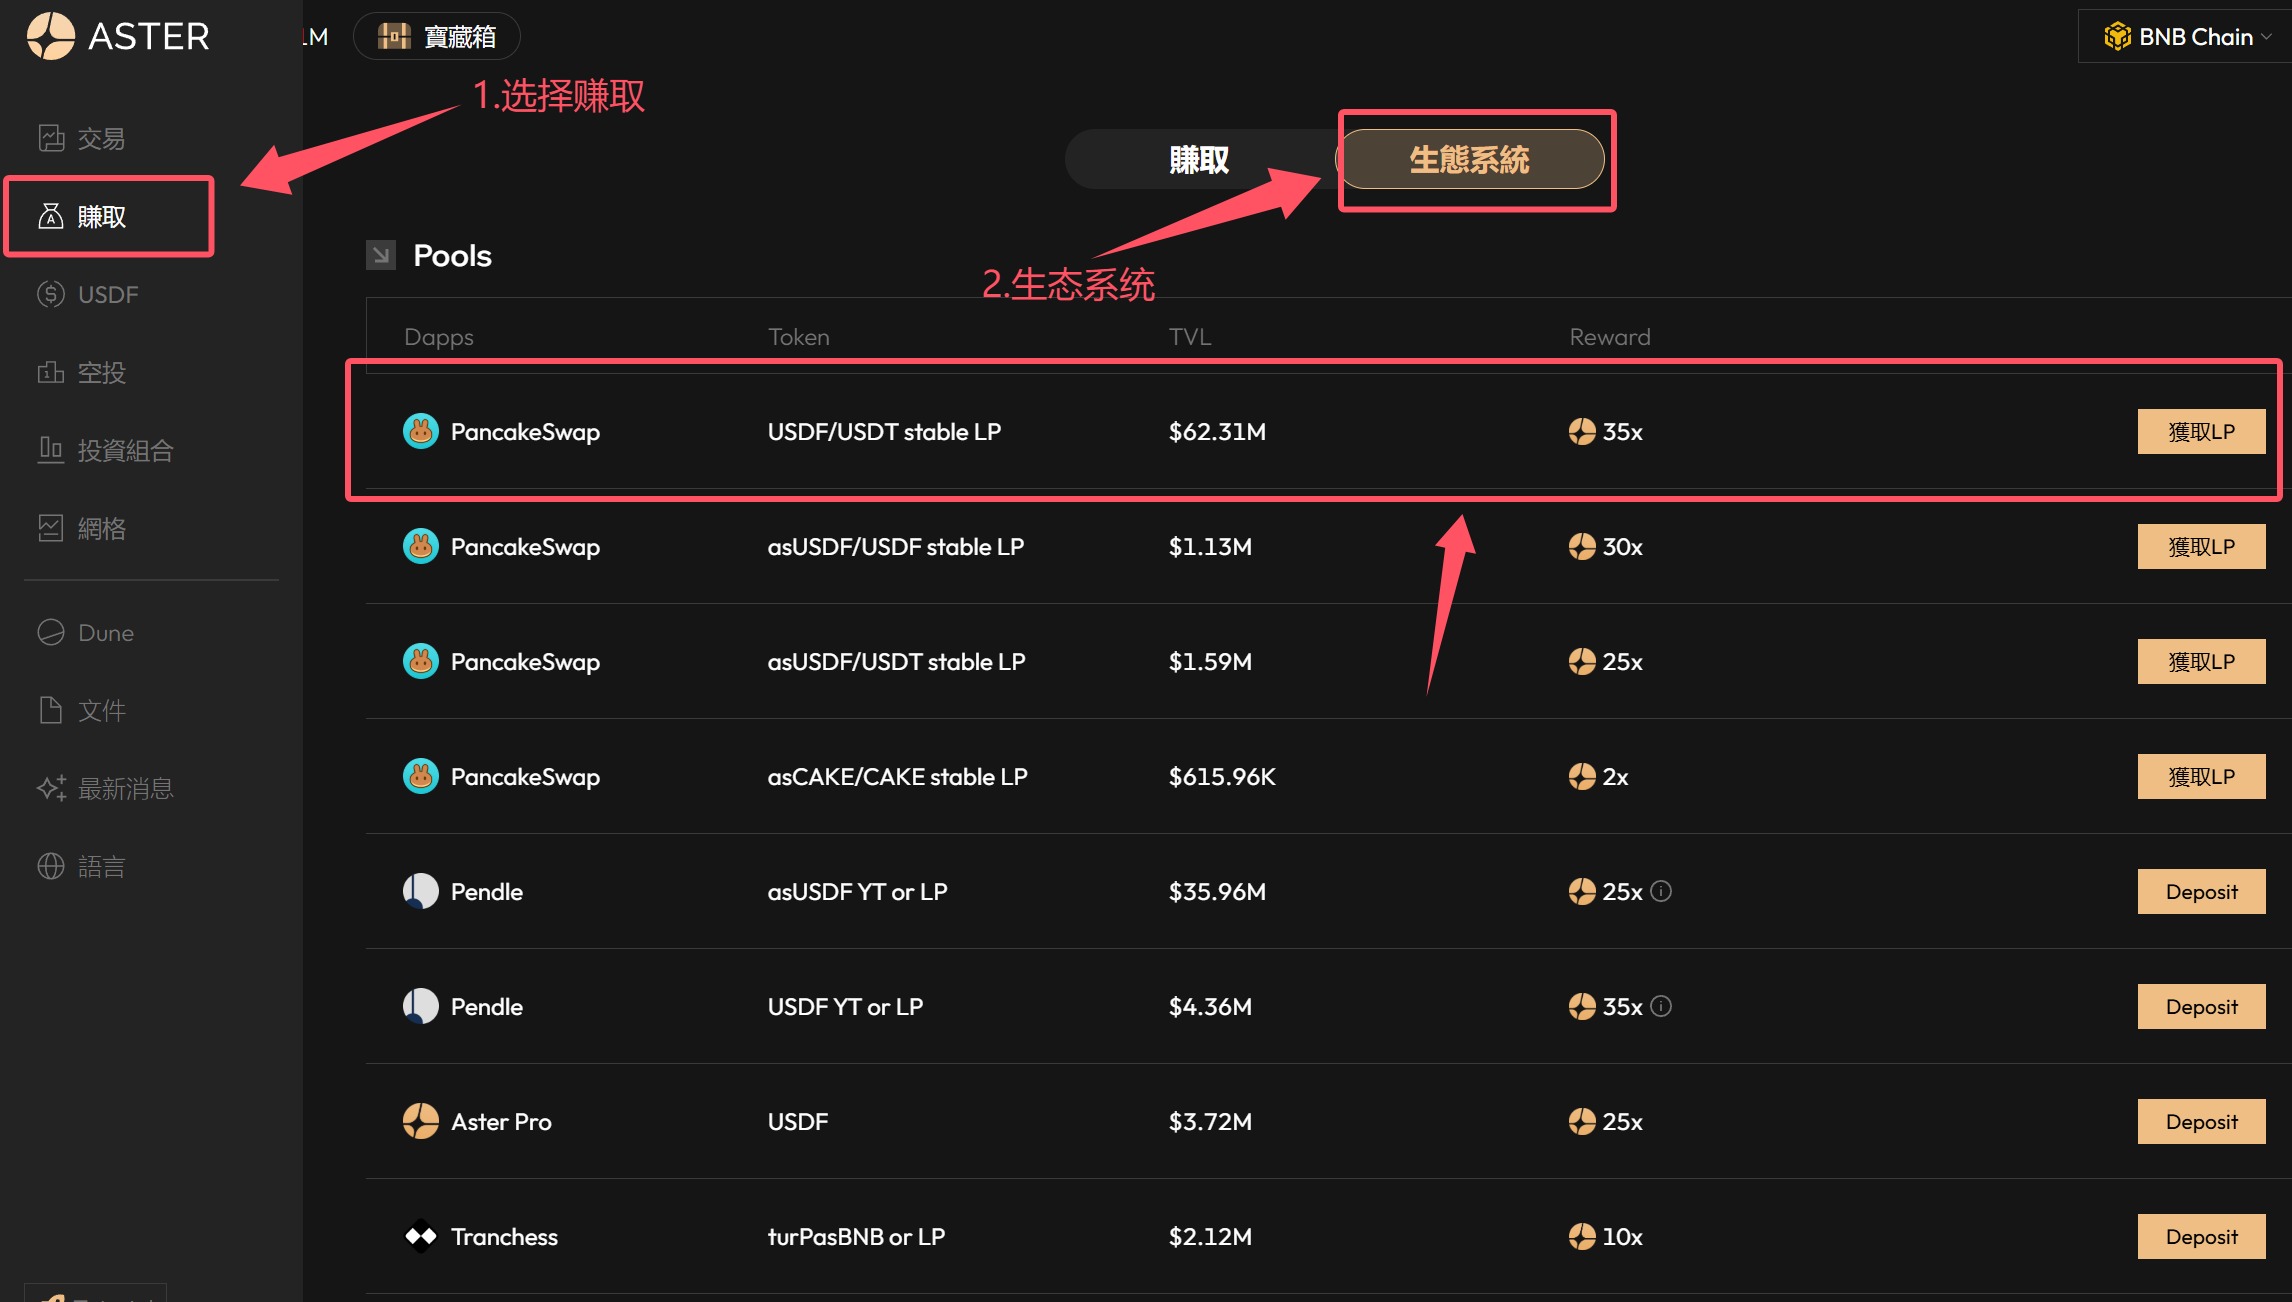Viewport: 2292px width, 1302px height.
Task: Click the 投資組合 bar chart icon
Action: 51,450
